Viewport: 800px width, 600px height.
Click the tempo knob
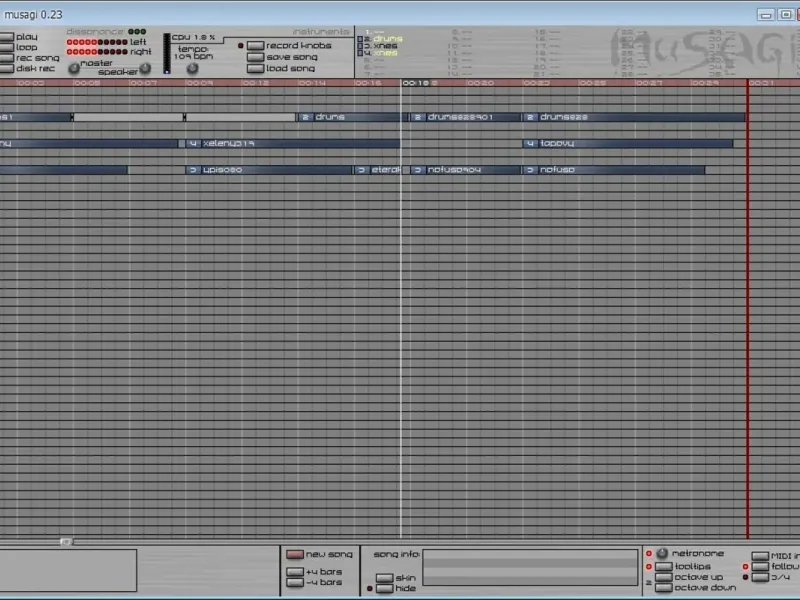pyautogui.click(x=192, y=68)
